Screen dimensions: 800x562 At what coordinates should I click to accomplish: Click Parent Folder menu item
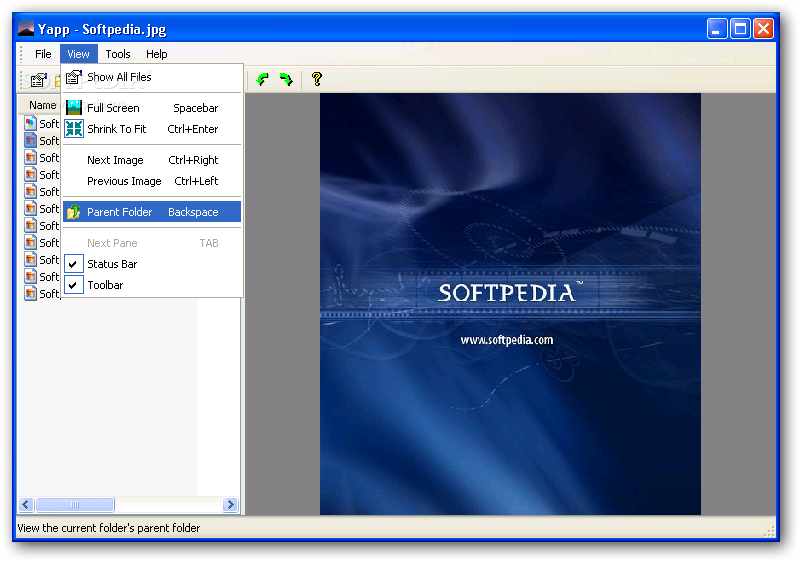[152, 212]
